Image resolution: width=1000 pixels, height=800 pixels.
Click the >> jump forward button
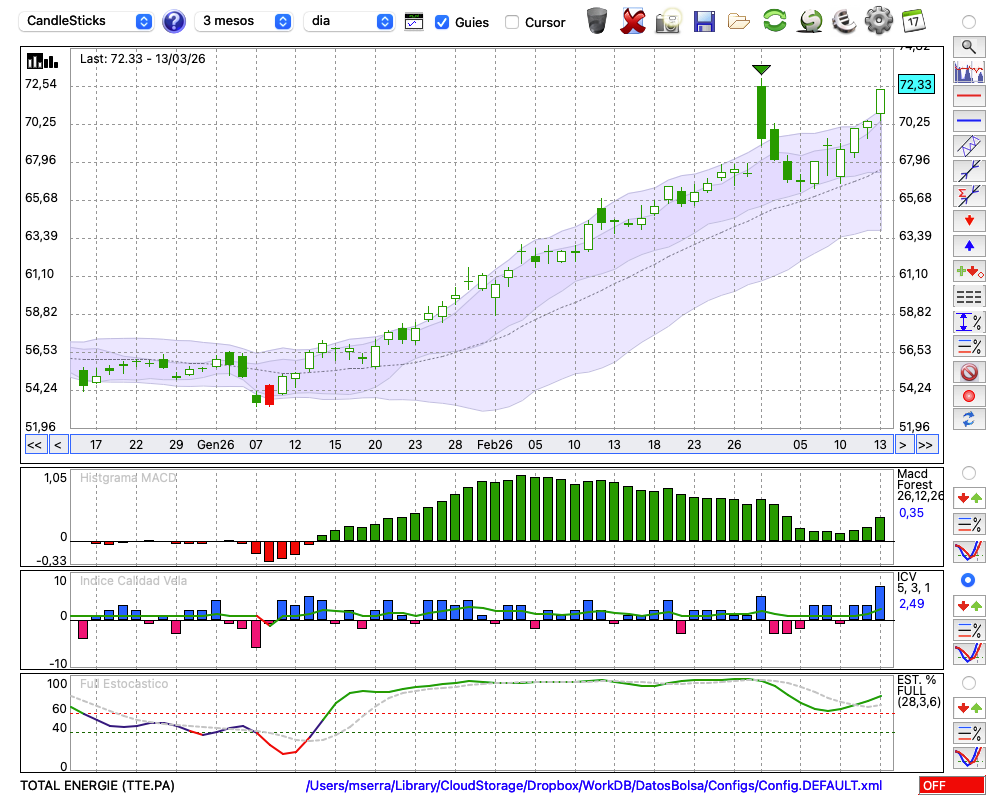(926, 445)
